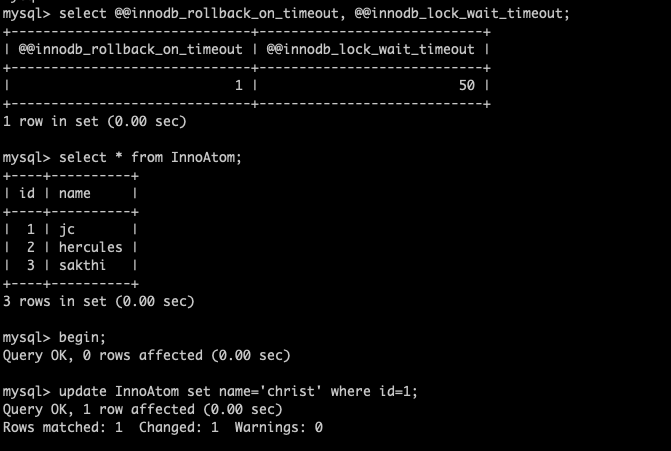
Task: Select the 'sakthi' name cell
Action: (x=83, y=265)
